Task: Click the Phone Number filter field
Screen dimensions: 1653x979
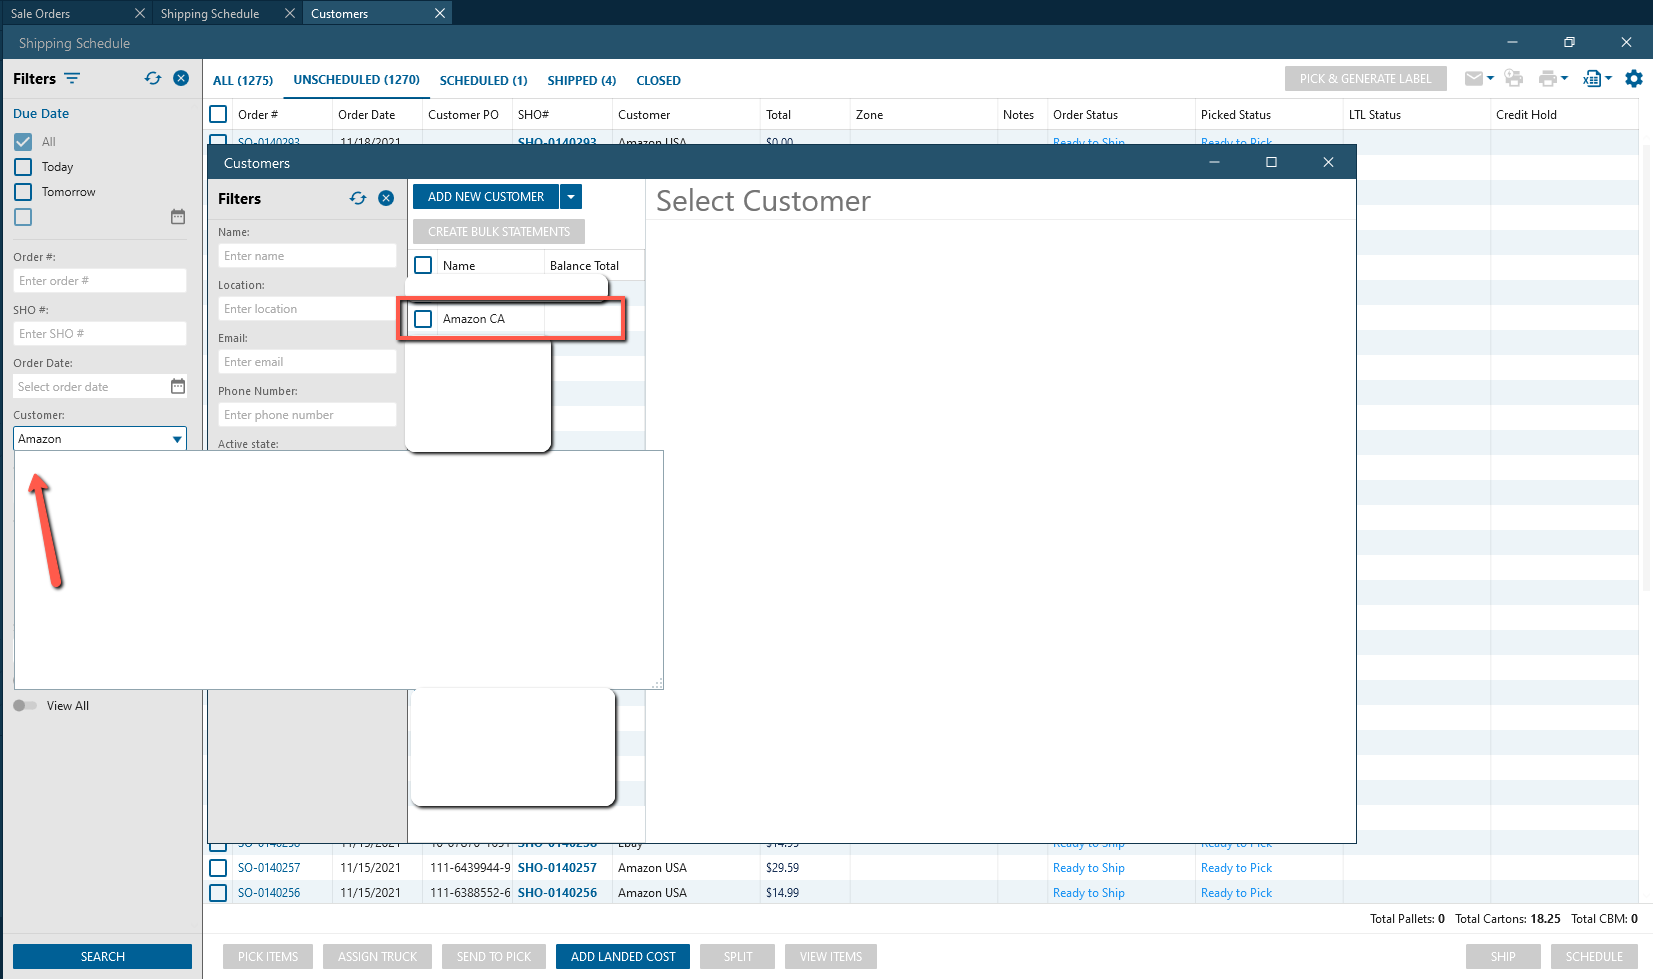Action: [x=307, y=415]
